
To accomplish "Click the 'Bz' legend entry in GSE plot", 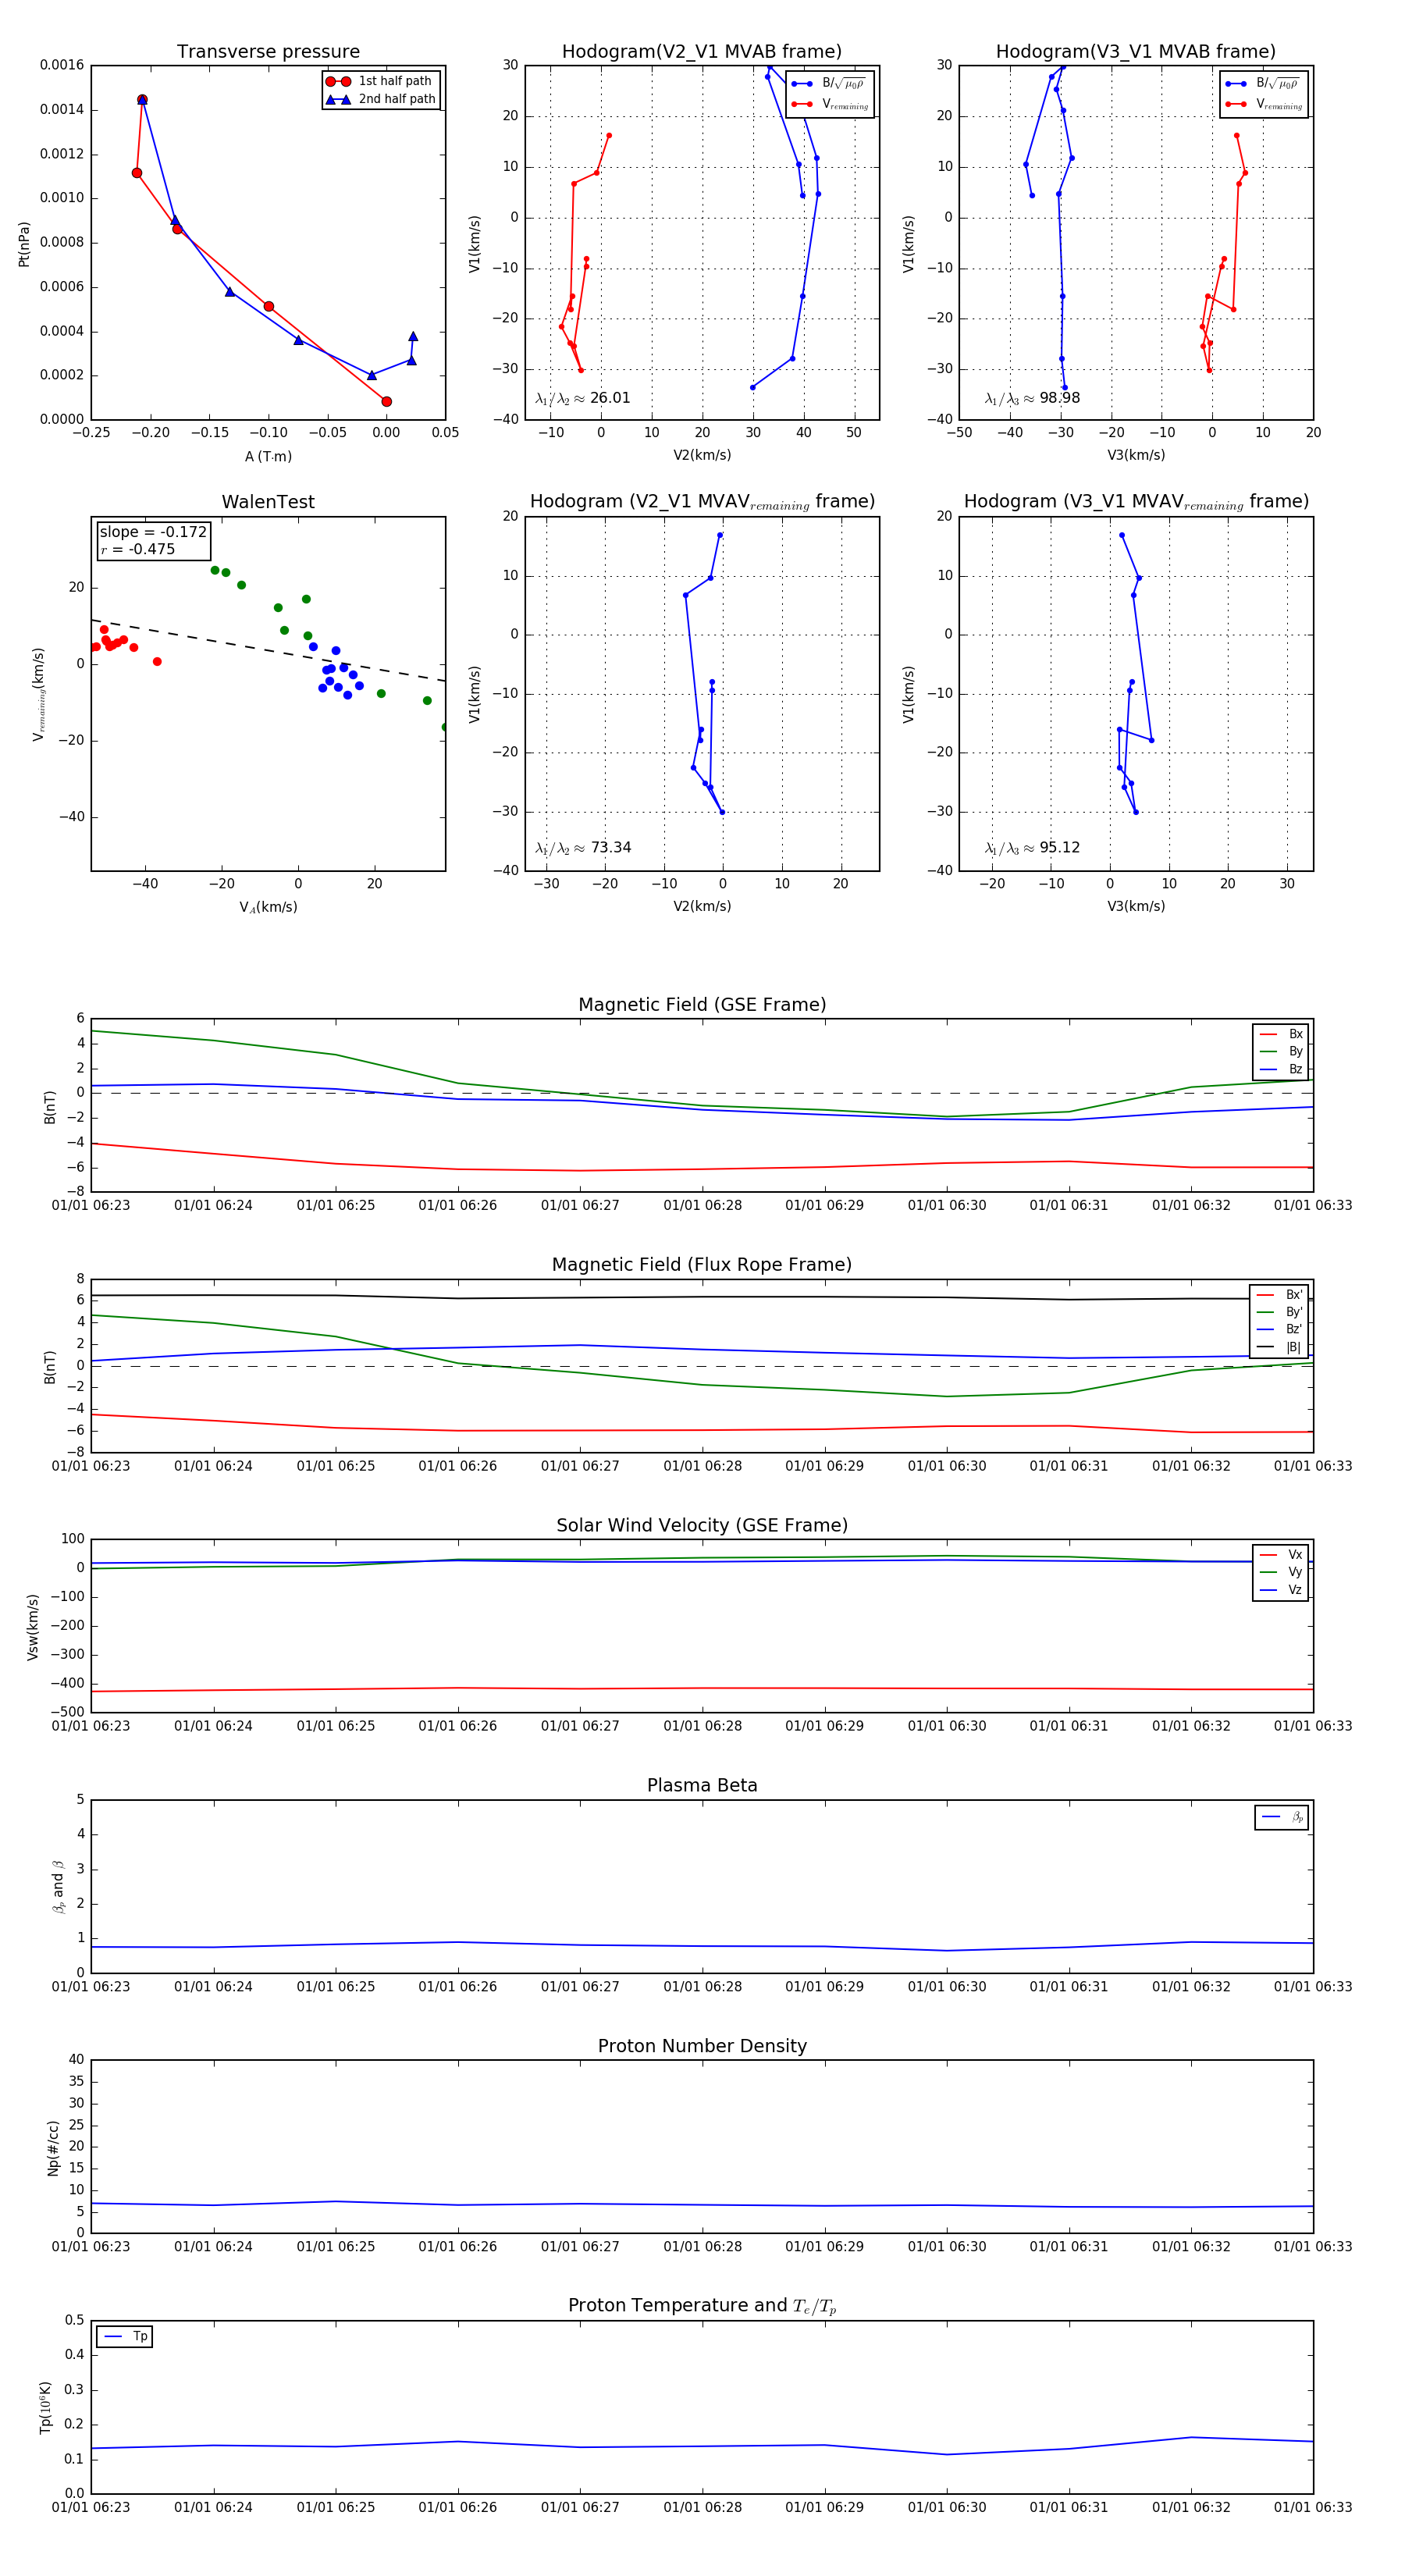I will 1281,1069.
